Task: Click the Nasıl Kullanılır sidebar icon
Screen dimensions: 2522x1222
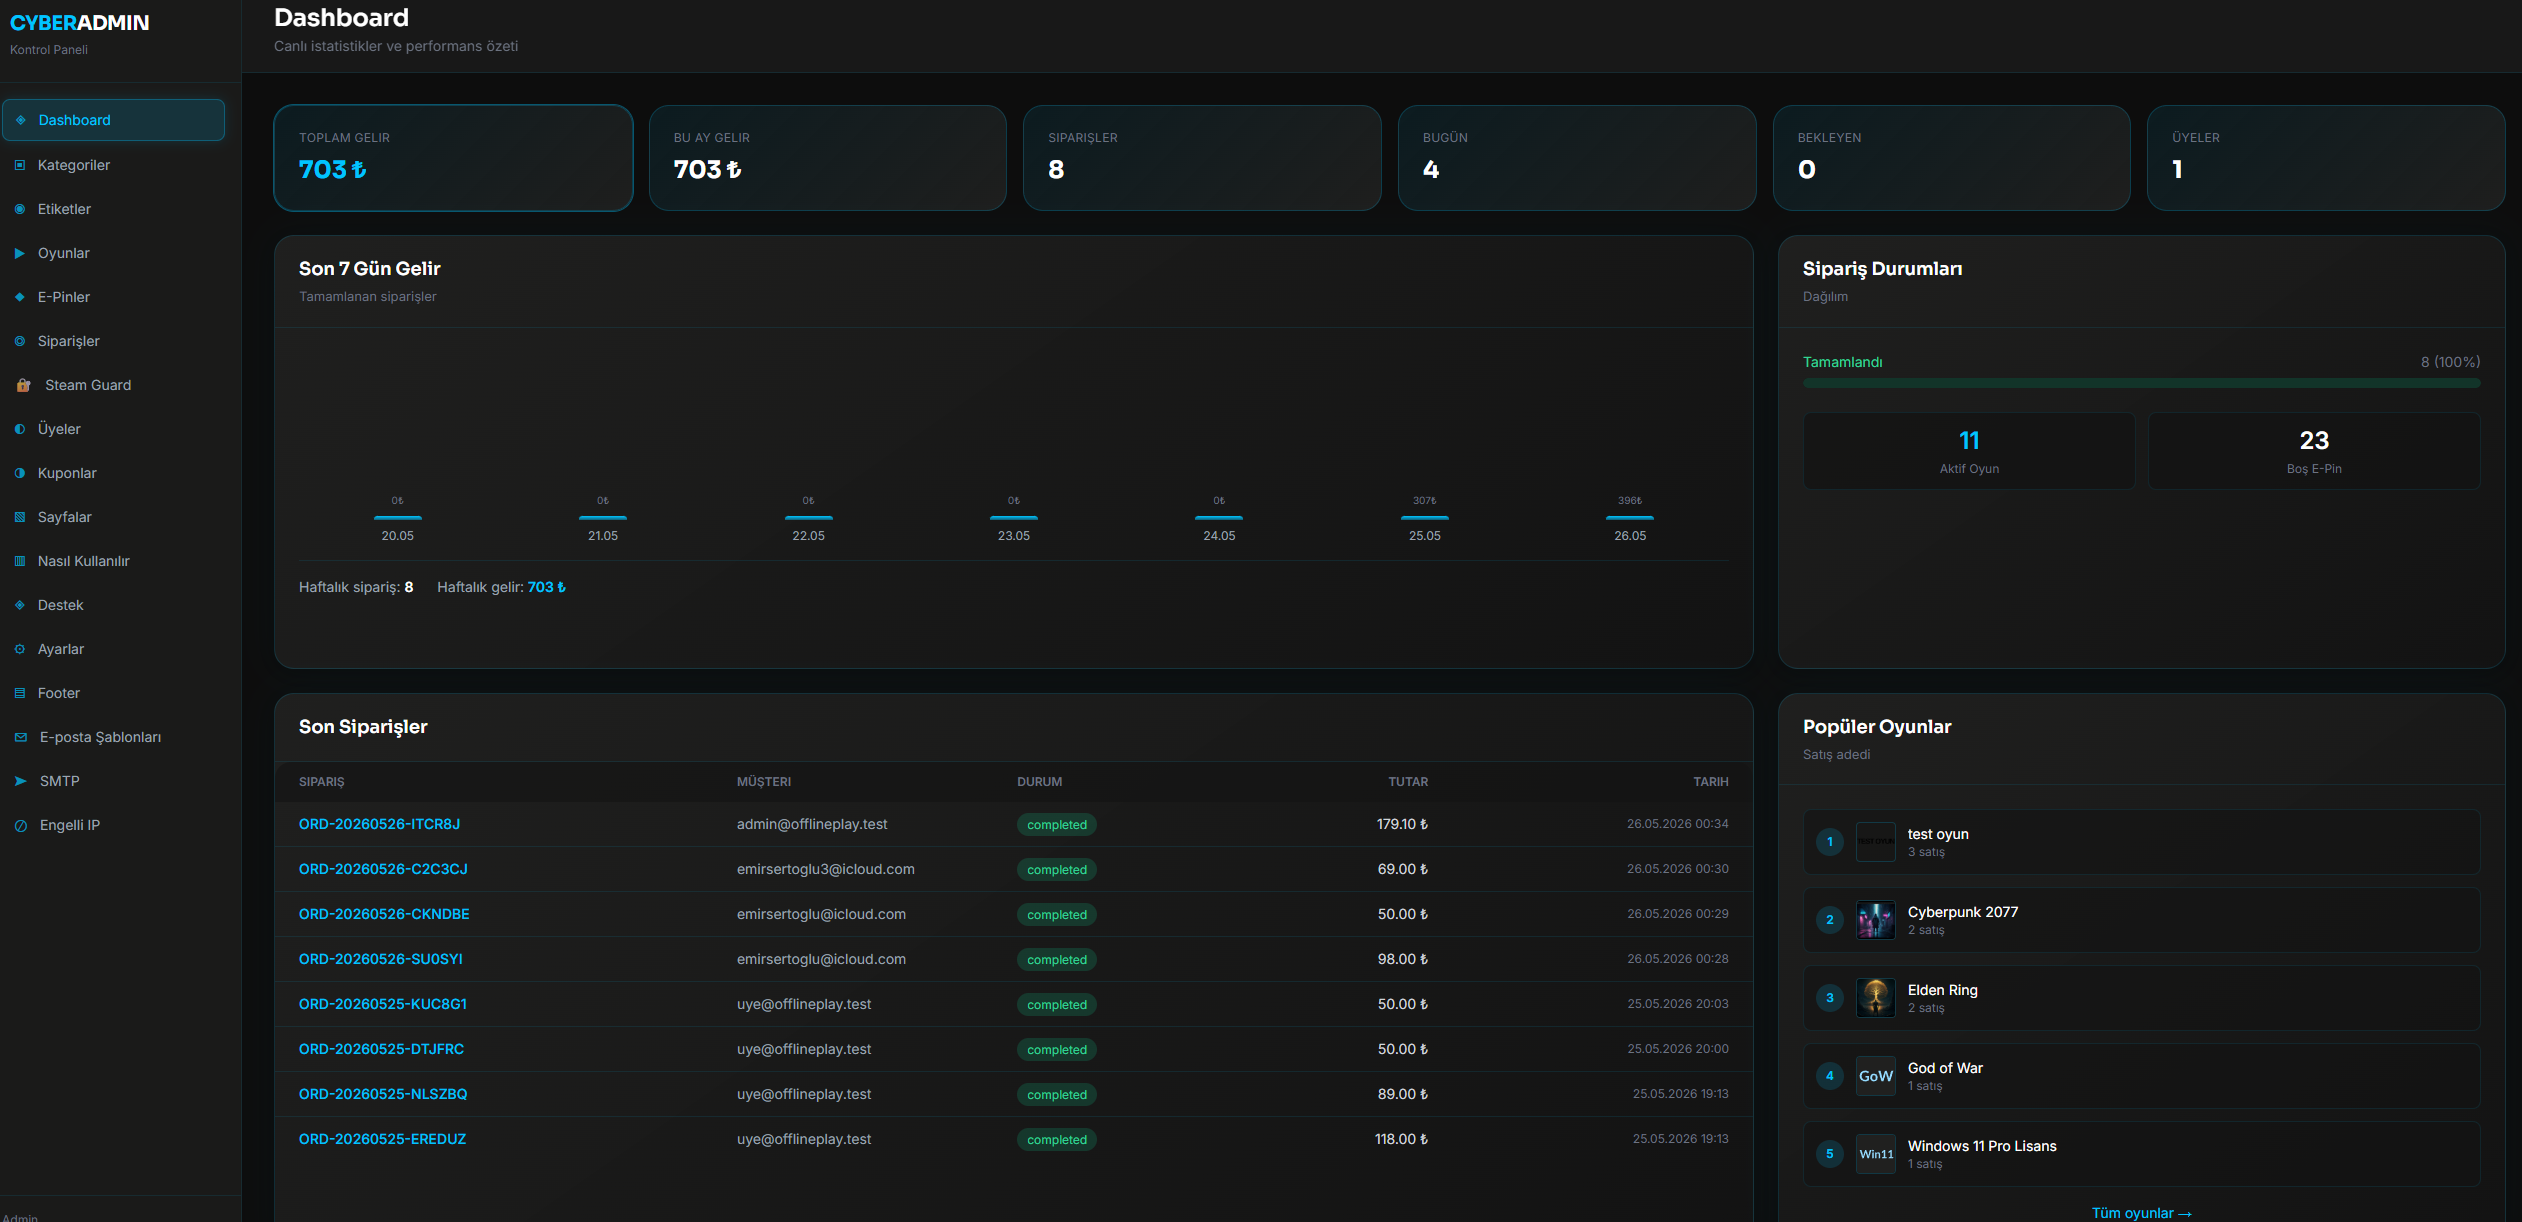Action: [20, 561]
